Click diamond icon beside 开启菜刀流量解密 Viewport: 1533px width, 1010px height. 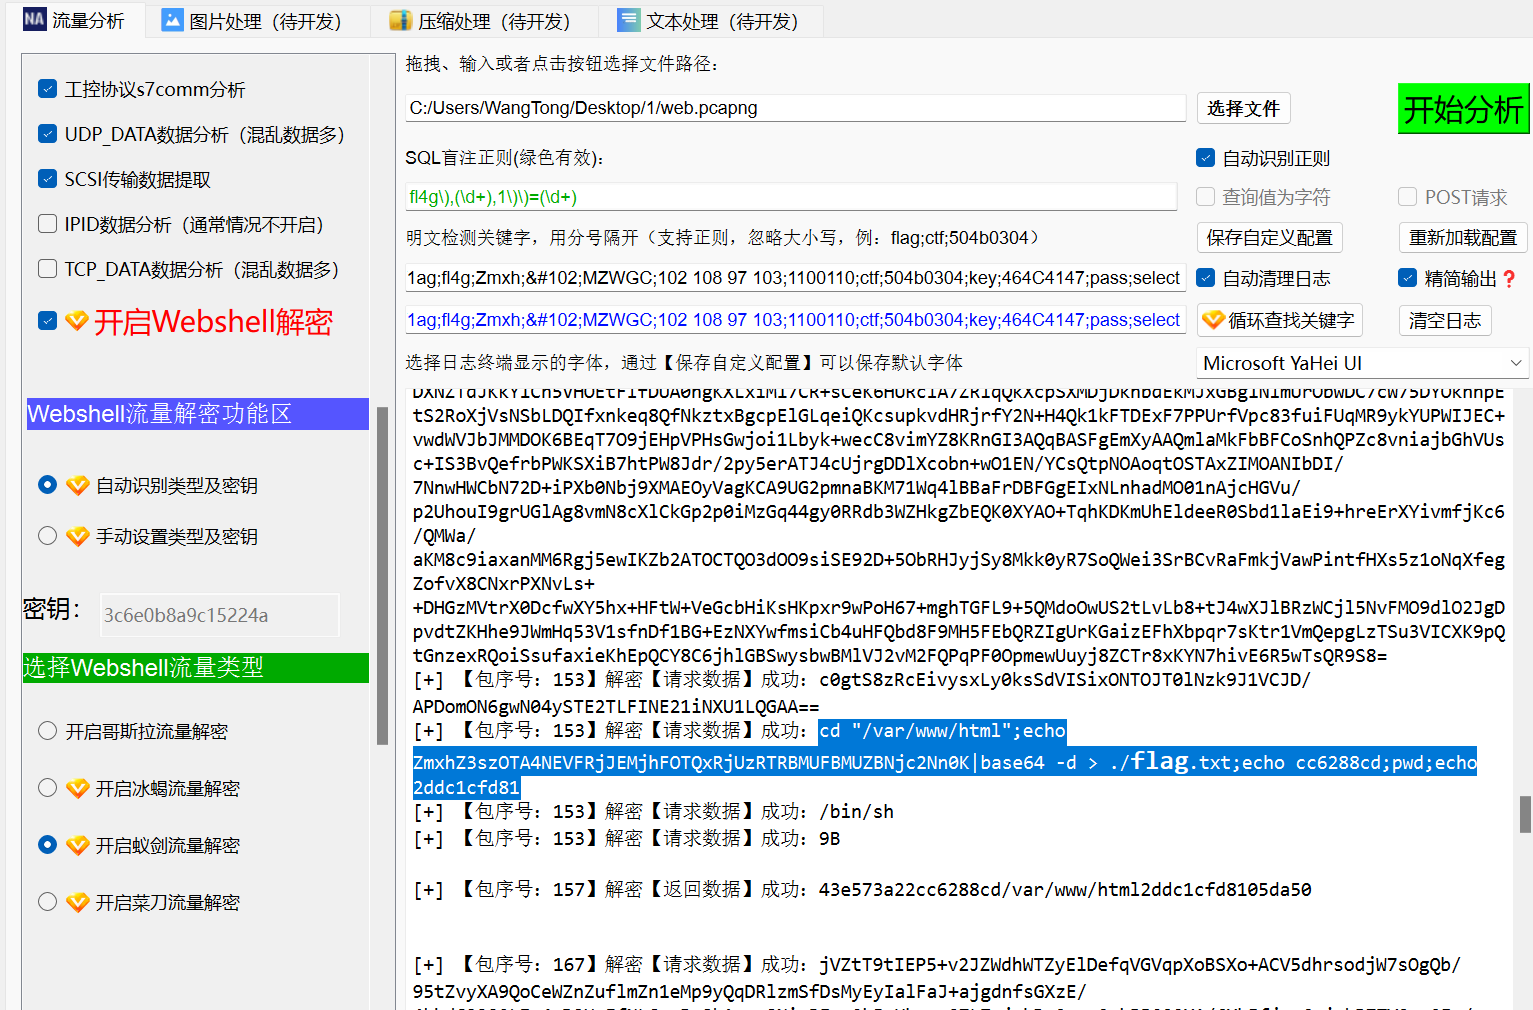click(x=78, y=902)
